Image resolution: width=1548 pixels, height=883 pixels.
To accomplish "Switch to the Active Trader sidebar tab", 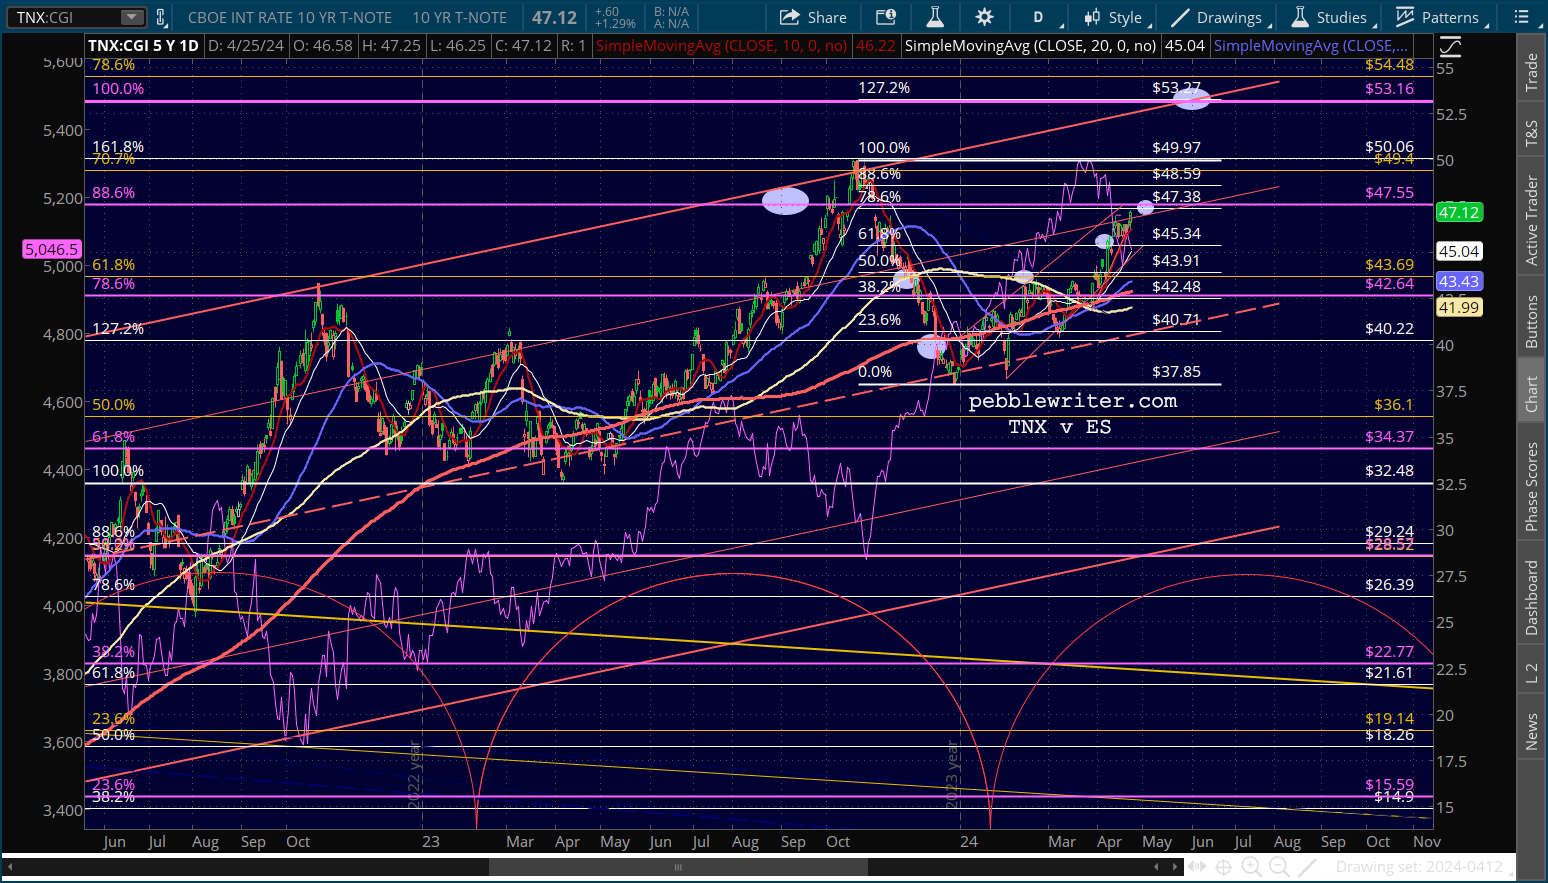I will [1531, 221].
